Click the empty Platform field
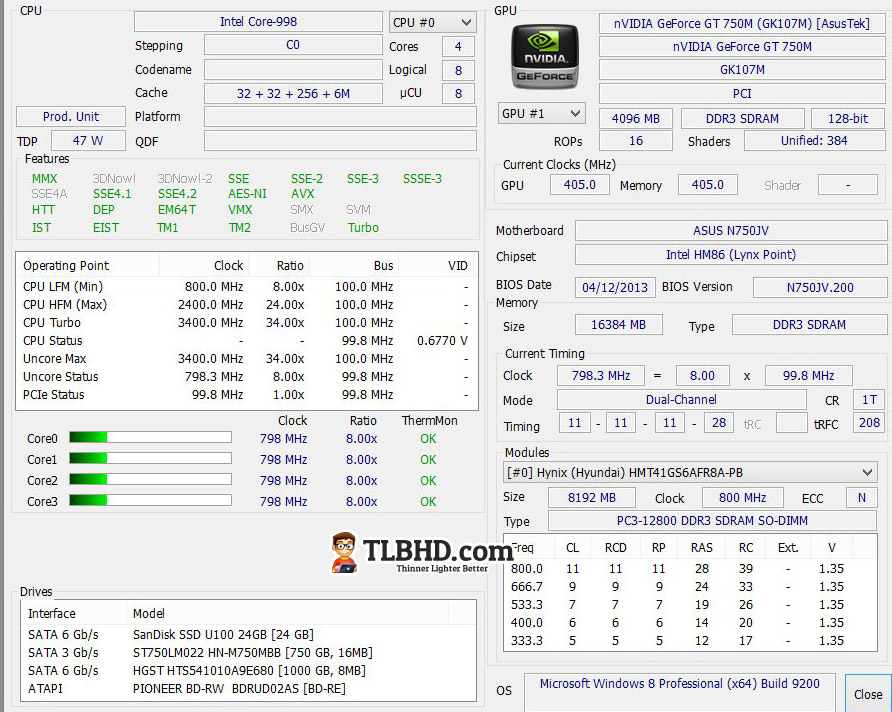 click(x=340, y=117)
